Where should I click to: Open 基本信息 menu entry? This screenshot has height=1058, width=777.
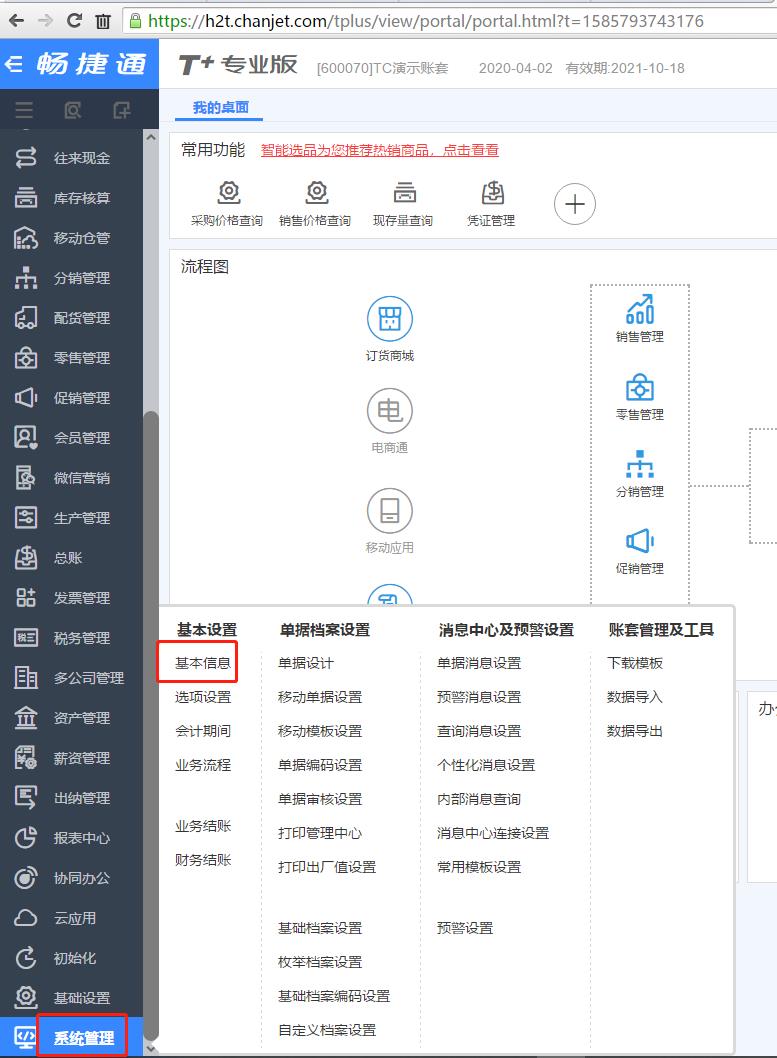coord(203,663)
